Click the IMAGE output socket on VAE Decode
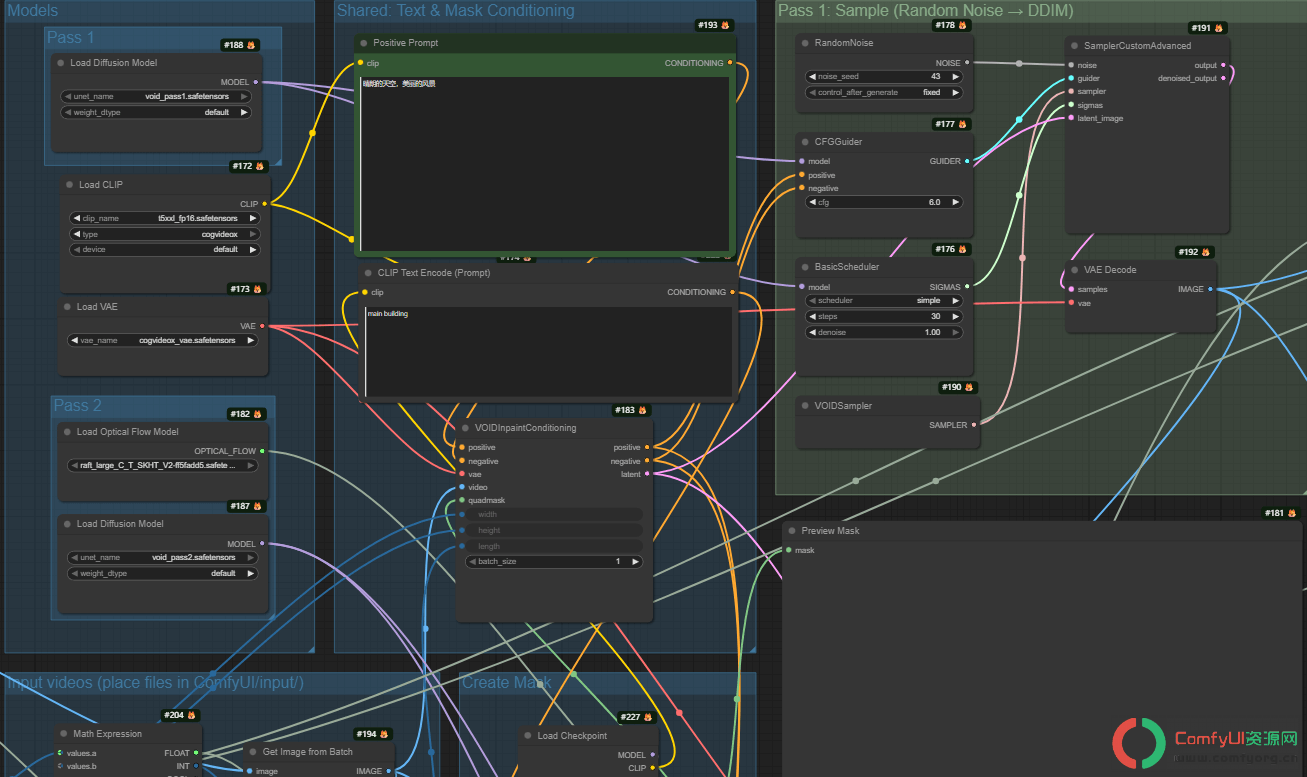The height and width of the screenshot is (777, 1307). 1210,289
